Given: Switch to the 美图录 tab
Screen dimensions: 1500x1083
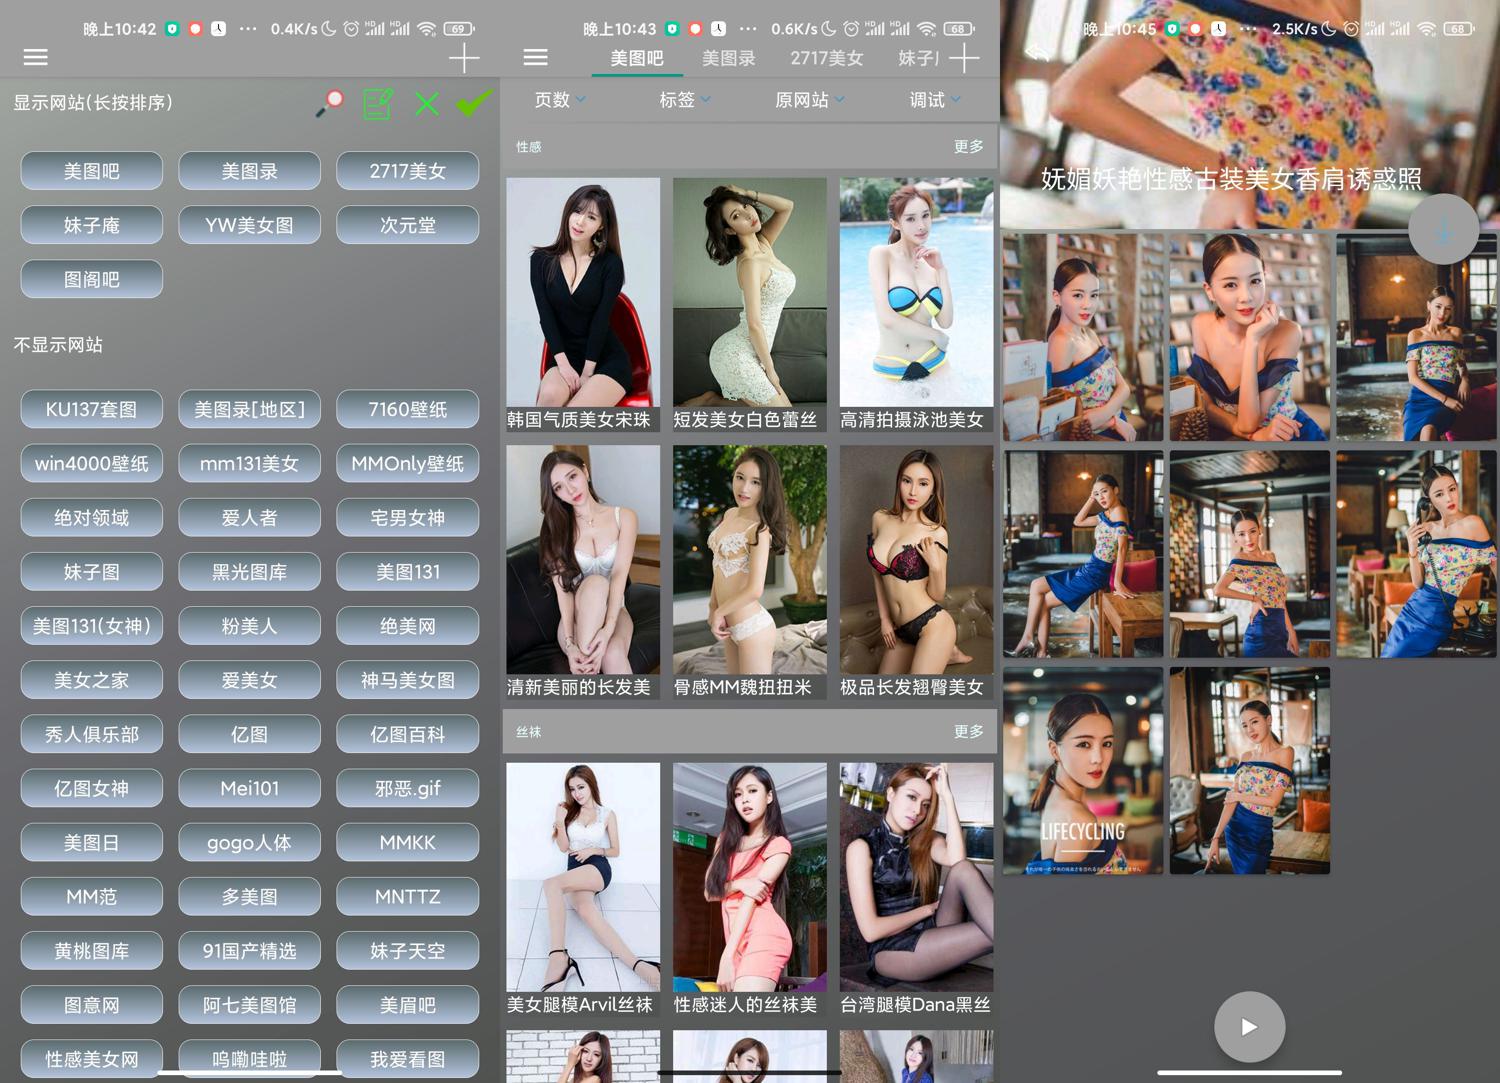Looking at the screenshot, I should (728, 58).
